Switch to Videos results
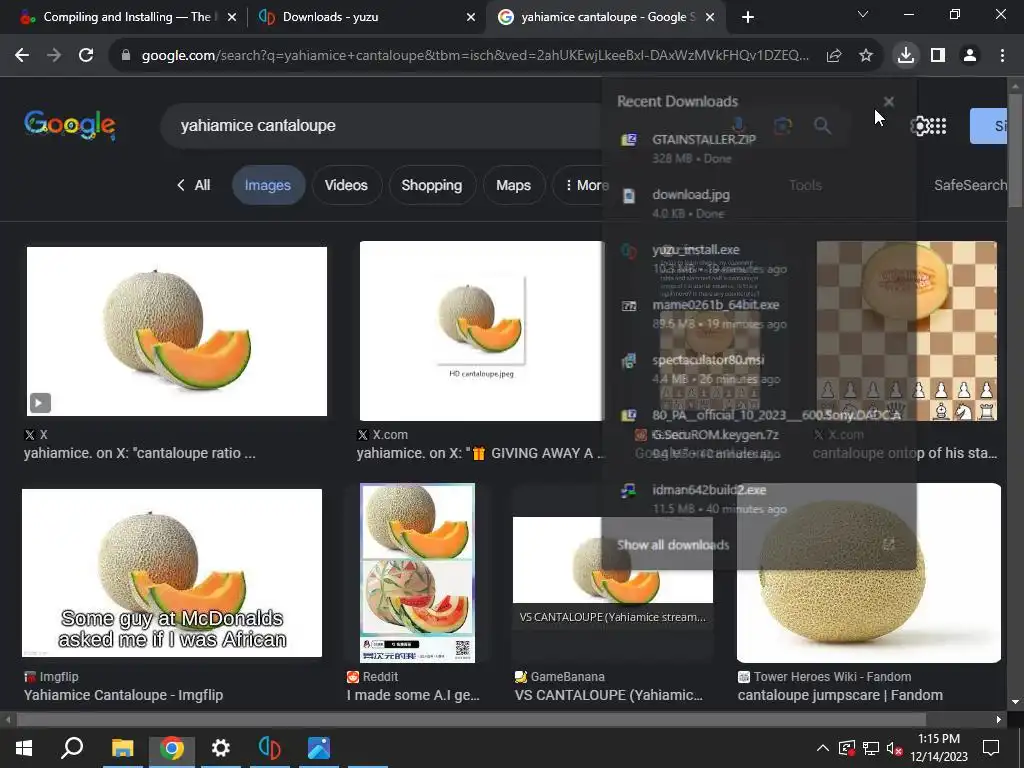This screenshot has height=768, width=1024. 346,185
